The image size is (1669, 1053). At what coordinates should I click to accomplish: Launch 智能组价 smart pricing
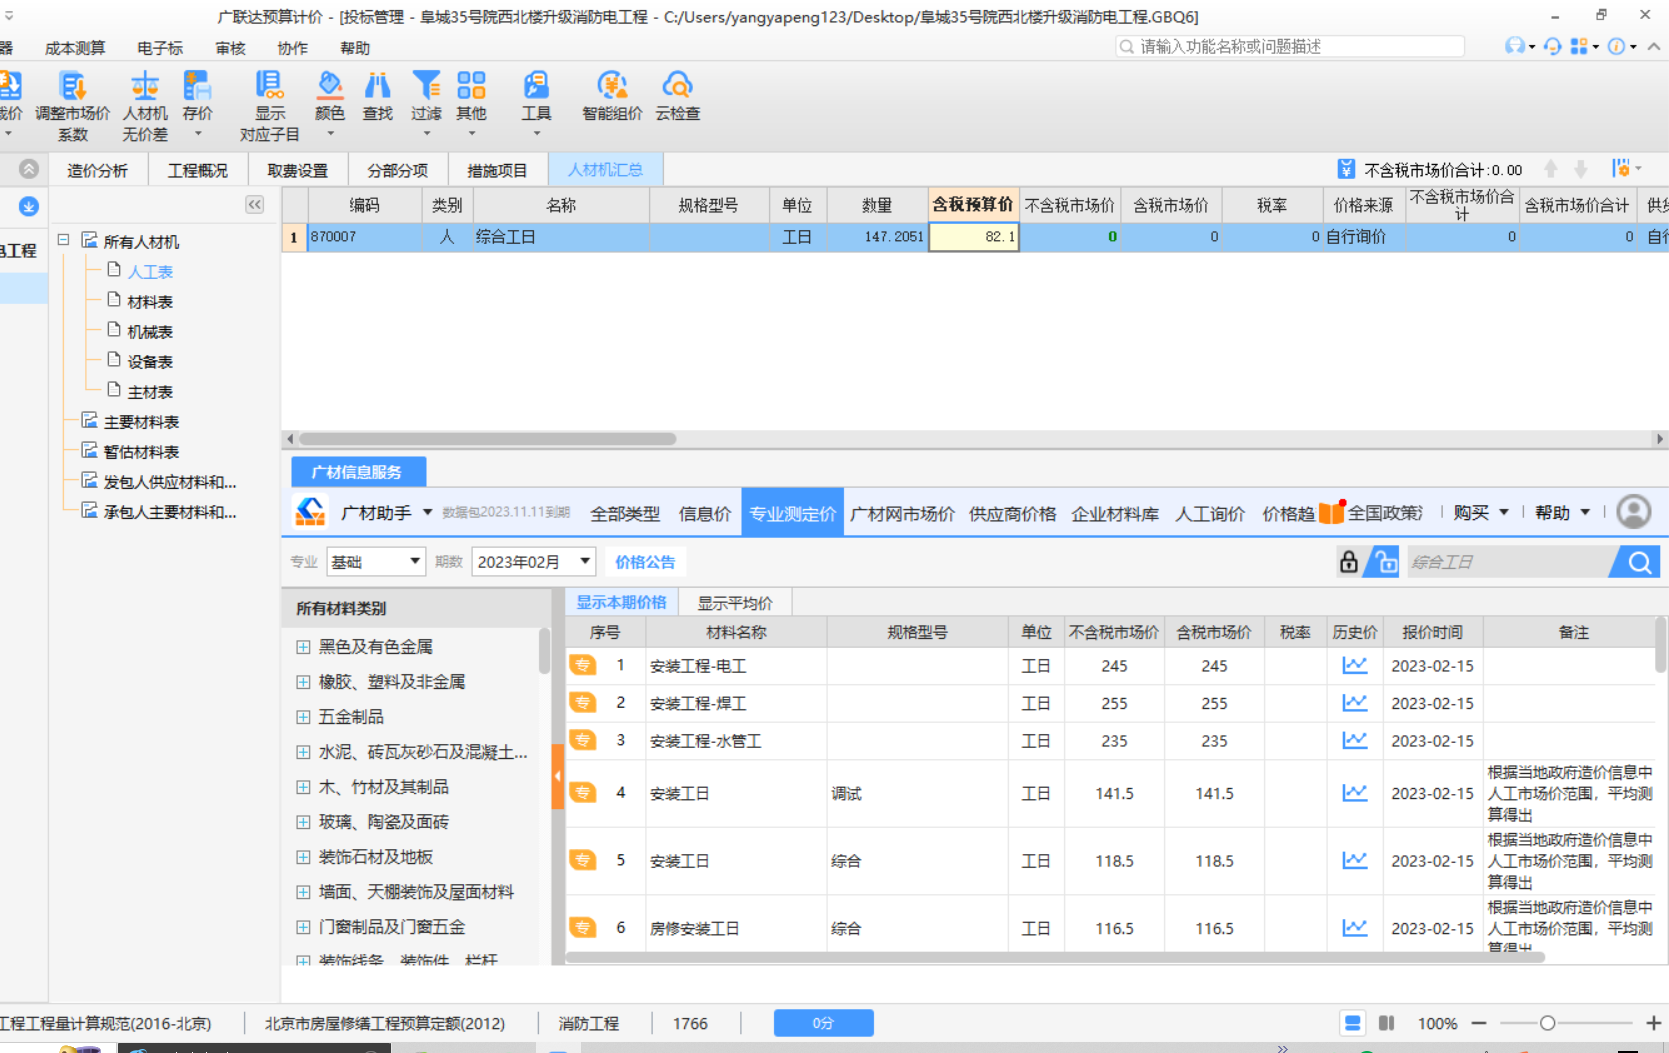(x=612, y=96)
